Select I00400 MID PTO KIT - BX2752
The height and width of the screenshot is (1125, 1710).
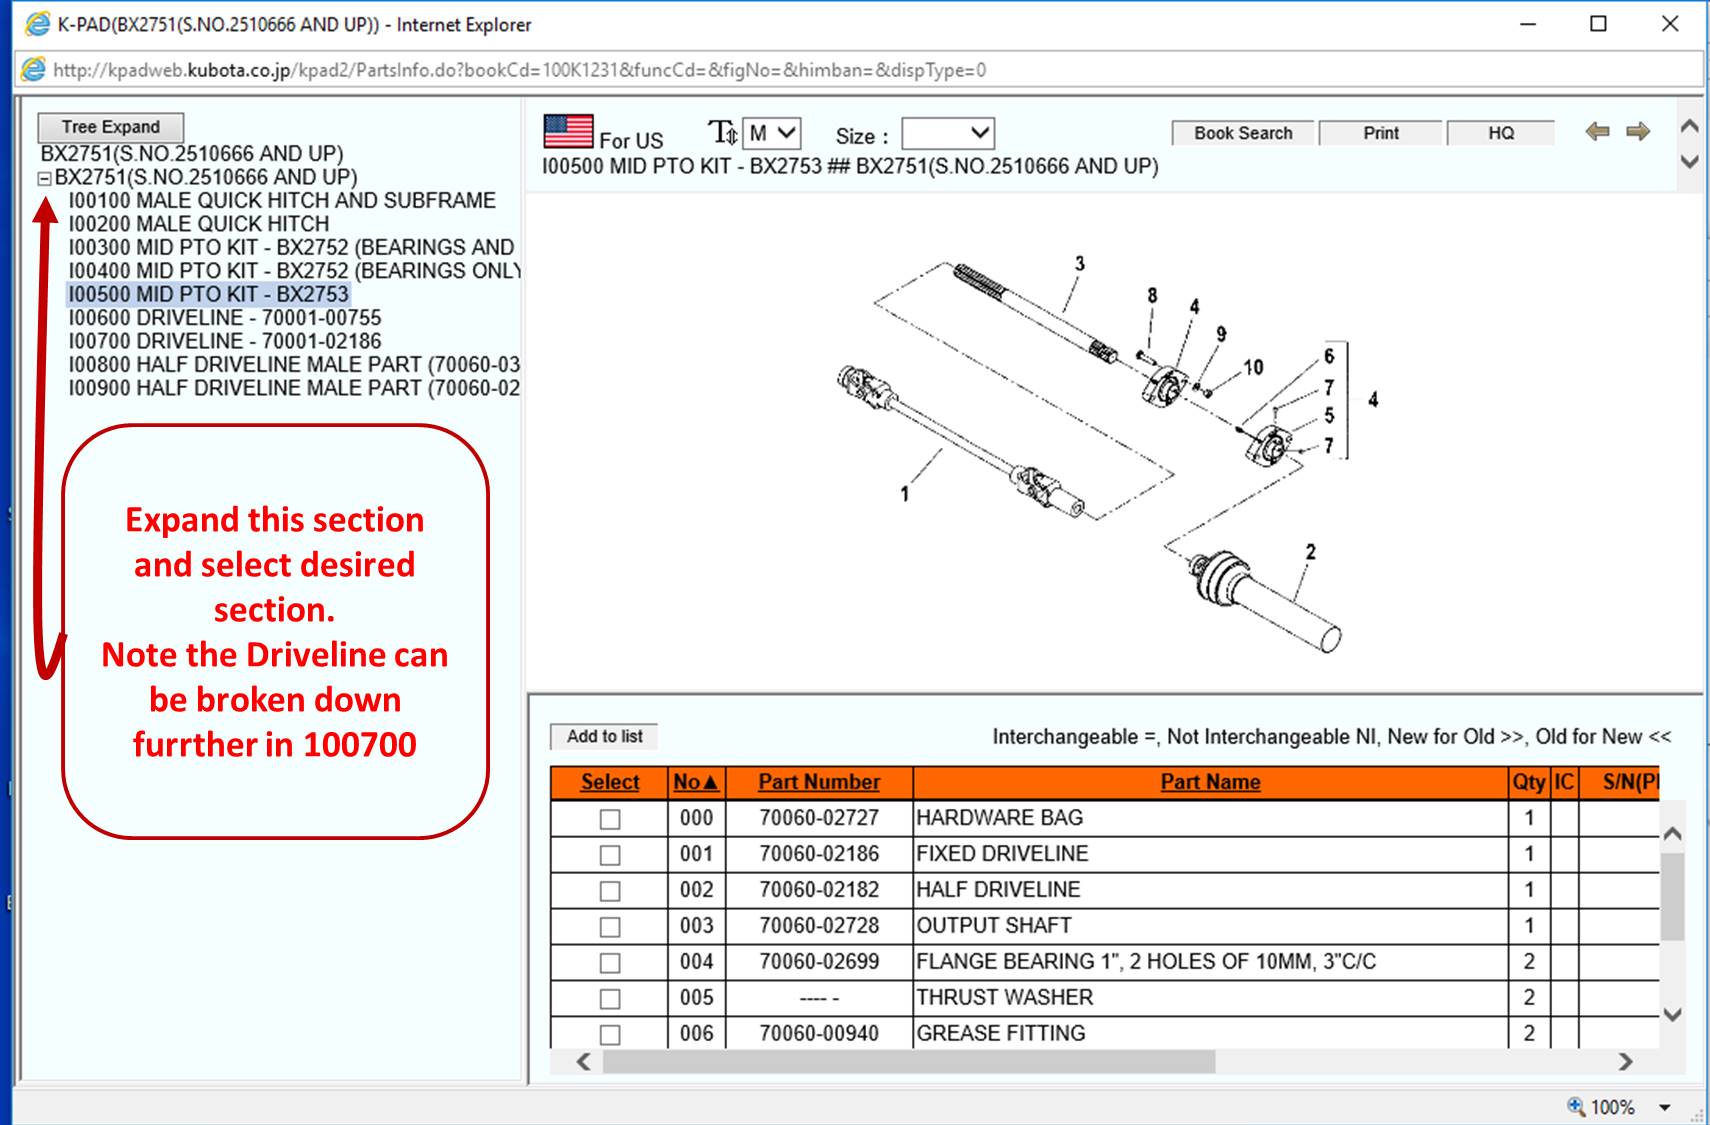coord(295,271)
